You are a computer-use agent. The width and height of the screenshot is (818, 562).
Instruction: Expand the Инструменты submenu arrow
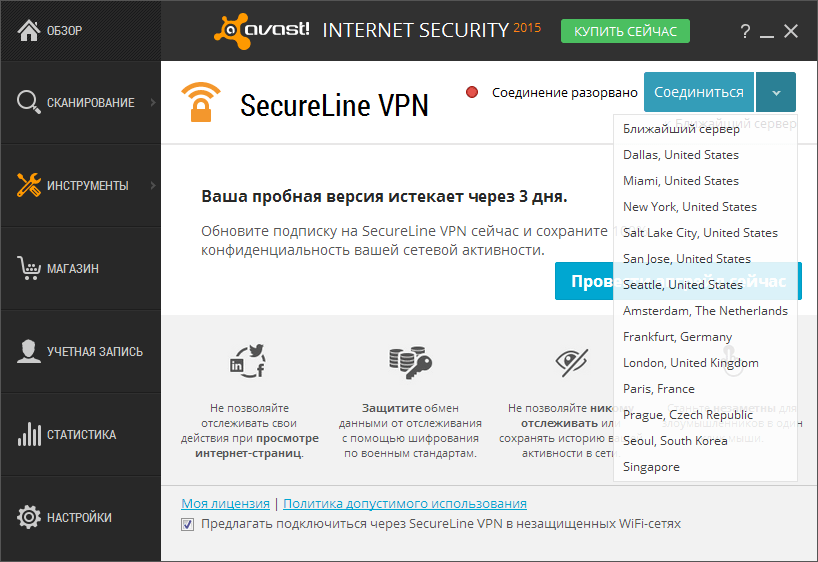pos(153,185)
